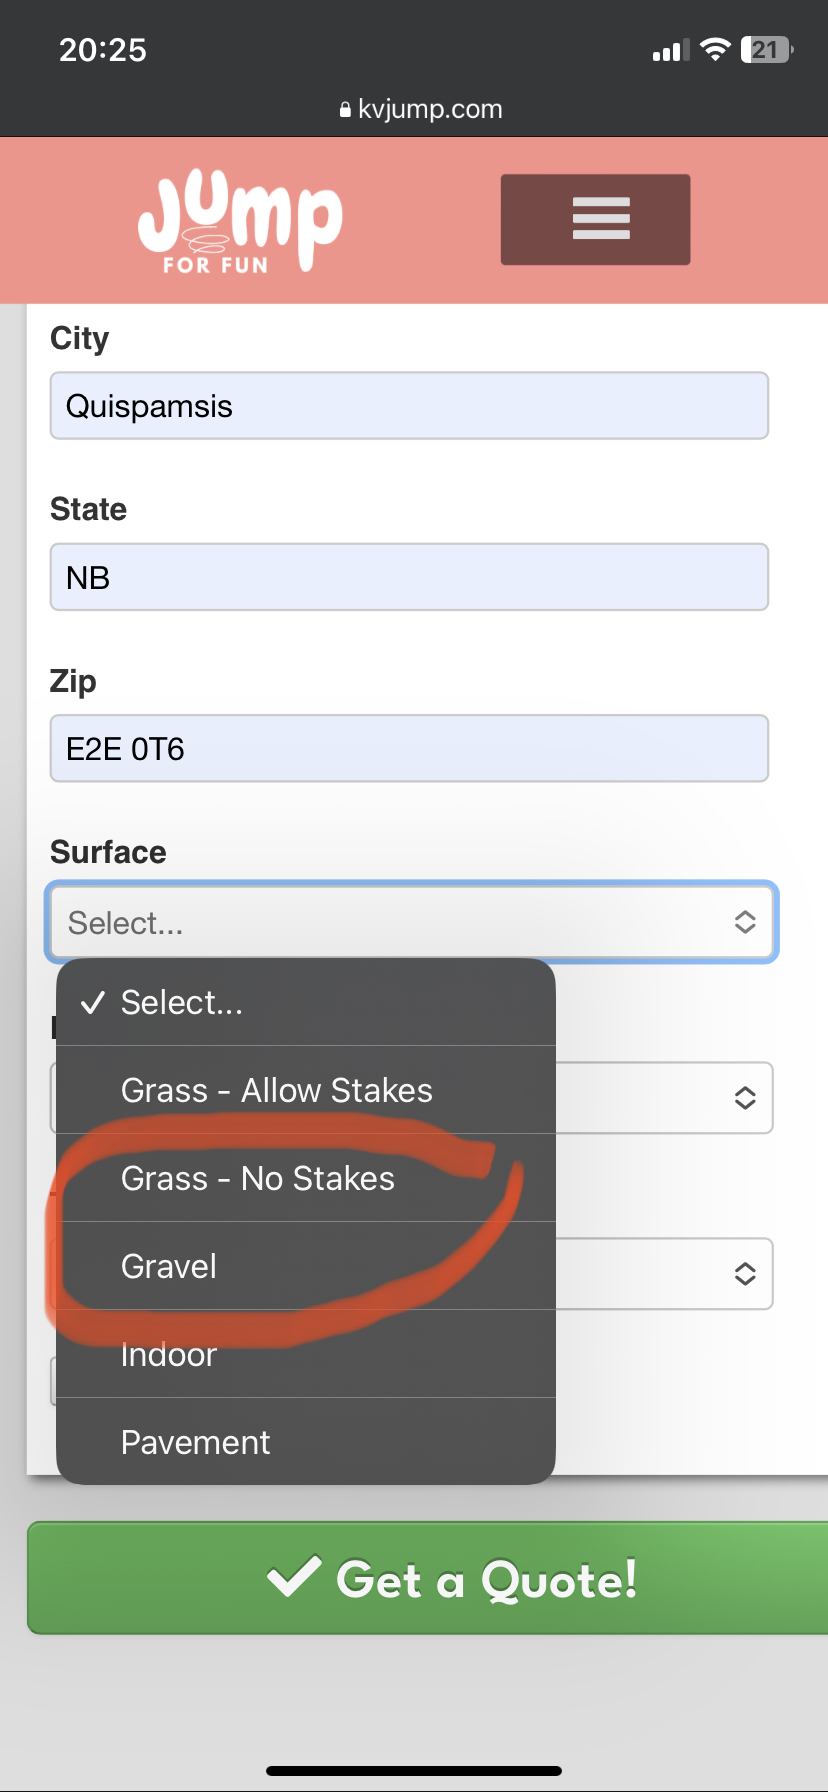The height and width of the screenshot is (1792, 828).
Task: Expand the second dropdown below Surface
Action: [744, 1098]
